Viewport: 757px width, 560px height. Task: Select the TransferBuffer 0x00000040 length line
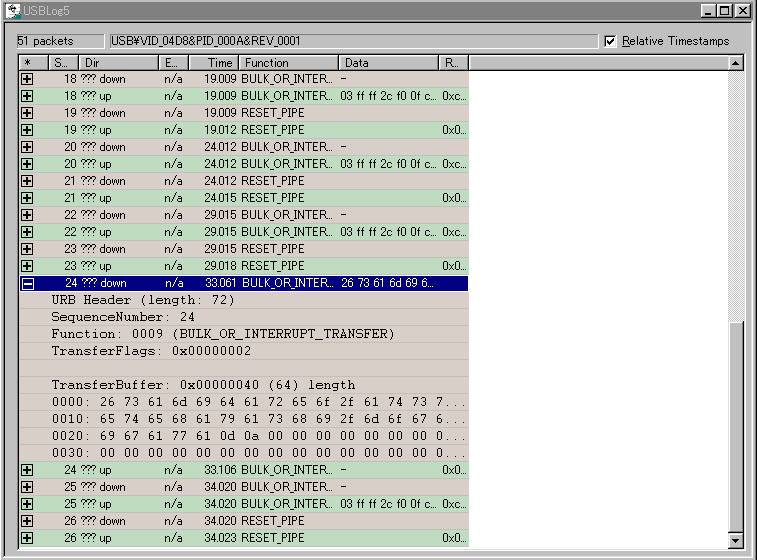203,385
